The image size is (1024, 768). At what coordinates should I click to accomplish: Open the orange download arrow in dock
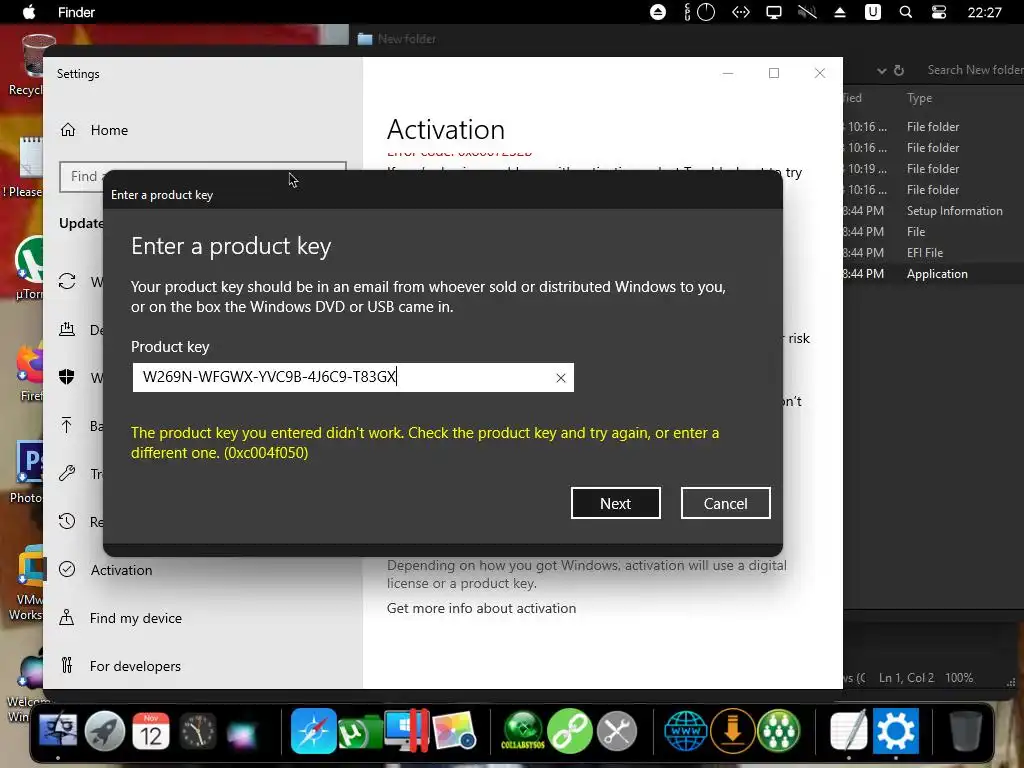coord(732,731)
